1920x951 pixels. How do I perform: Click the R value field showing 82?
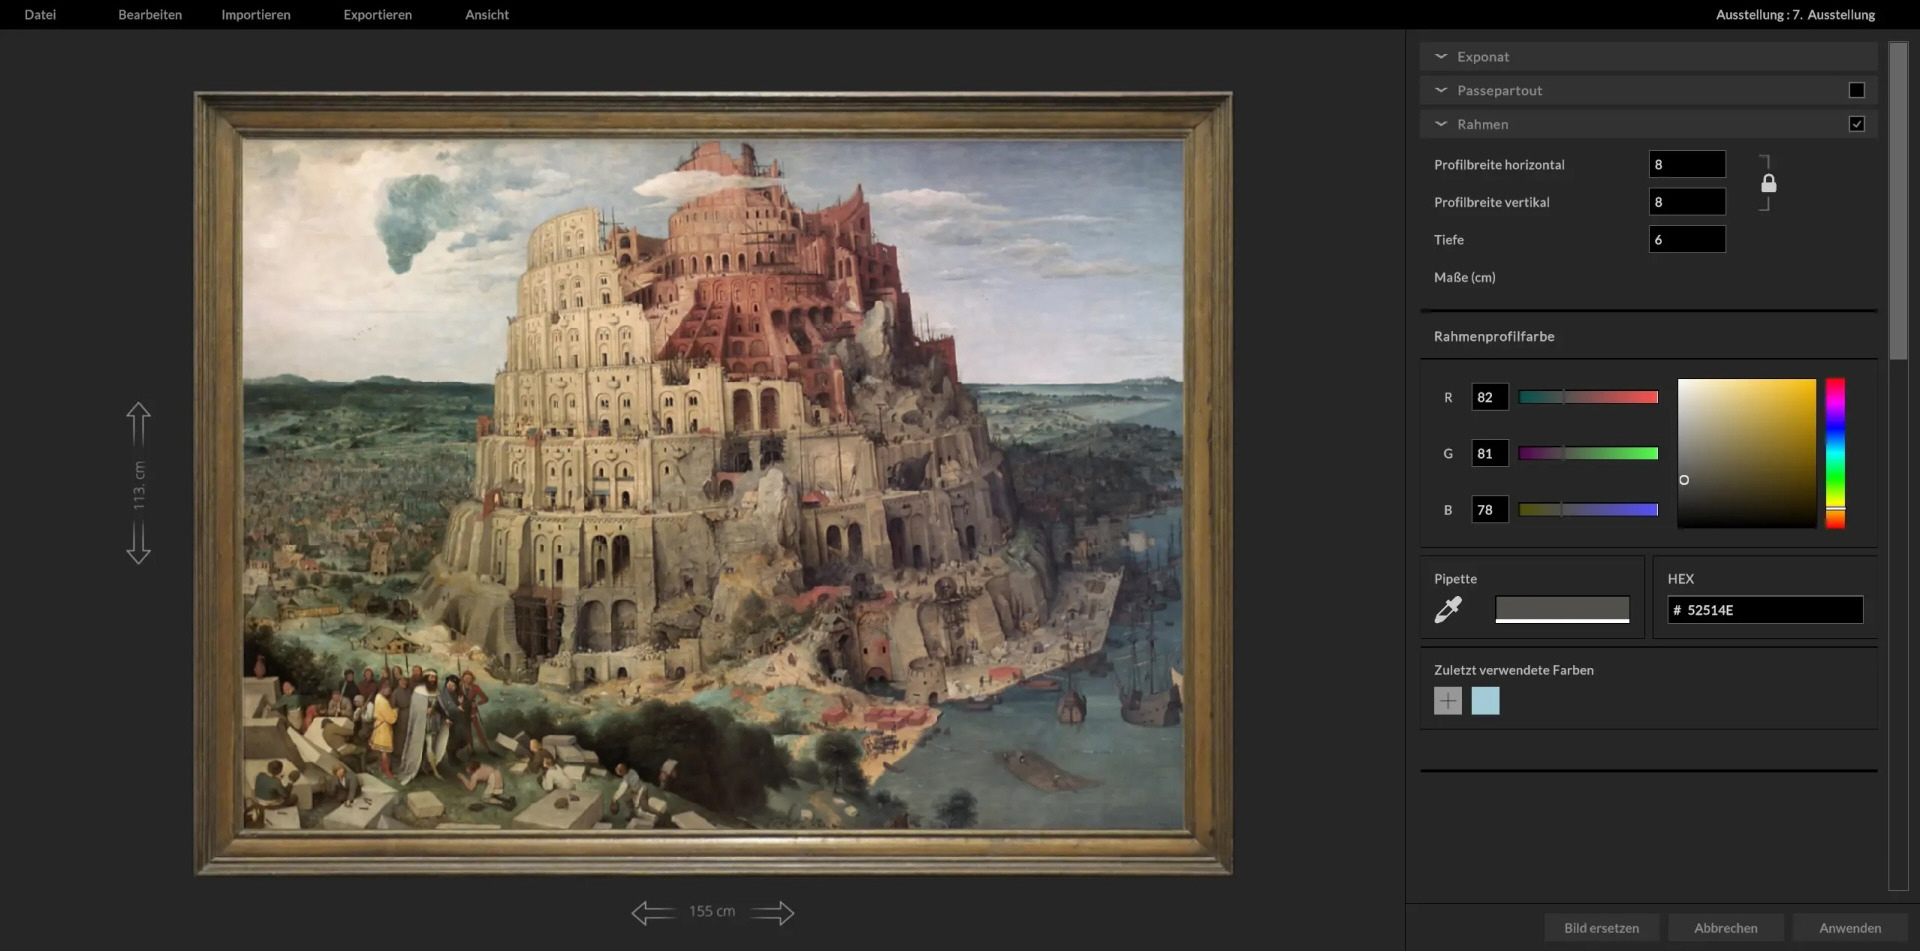[1490, 397]
